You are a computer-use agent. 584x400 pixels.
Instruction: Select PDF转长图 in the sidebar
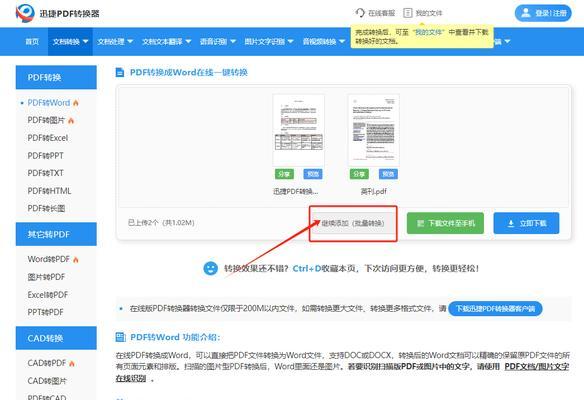[x=46, y=209]
